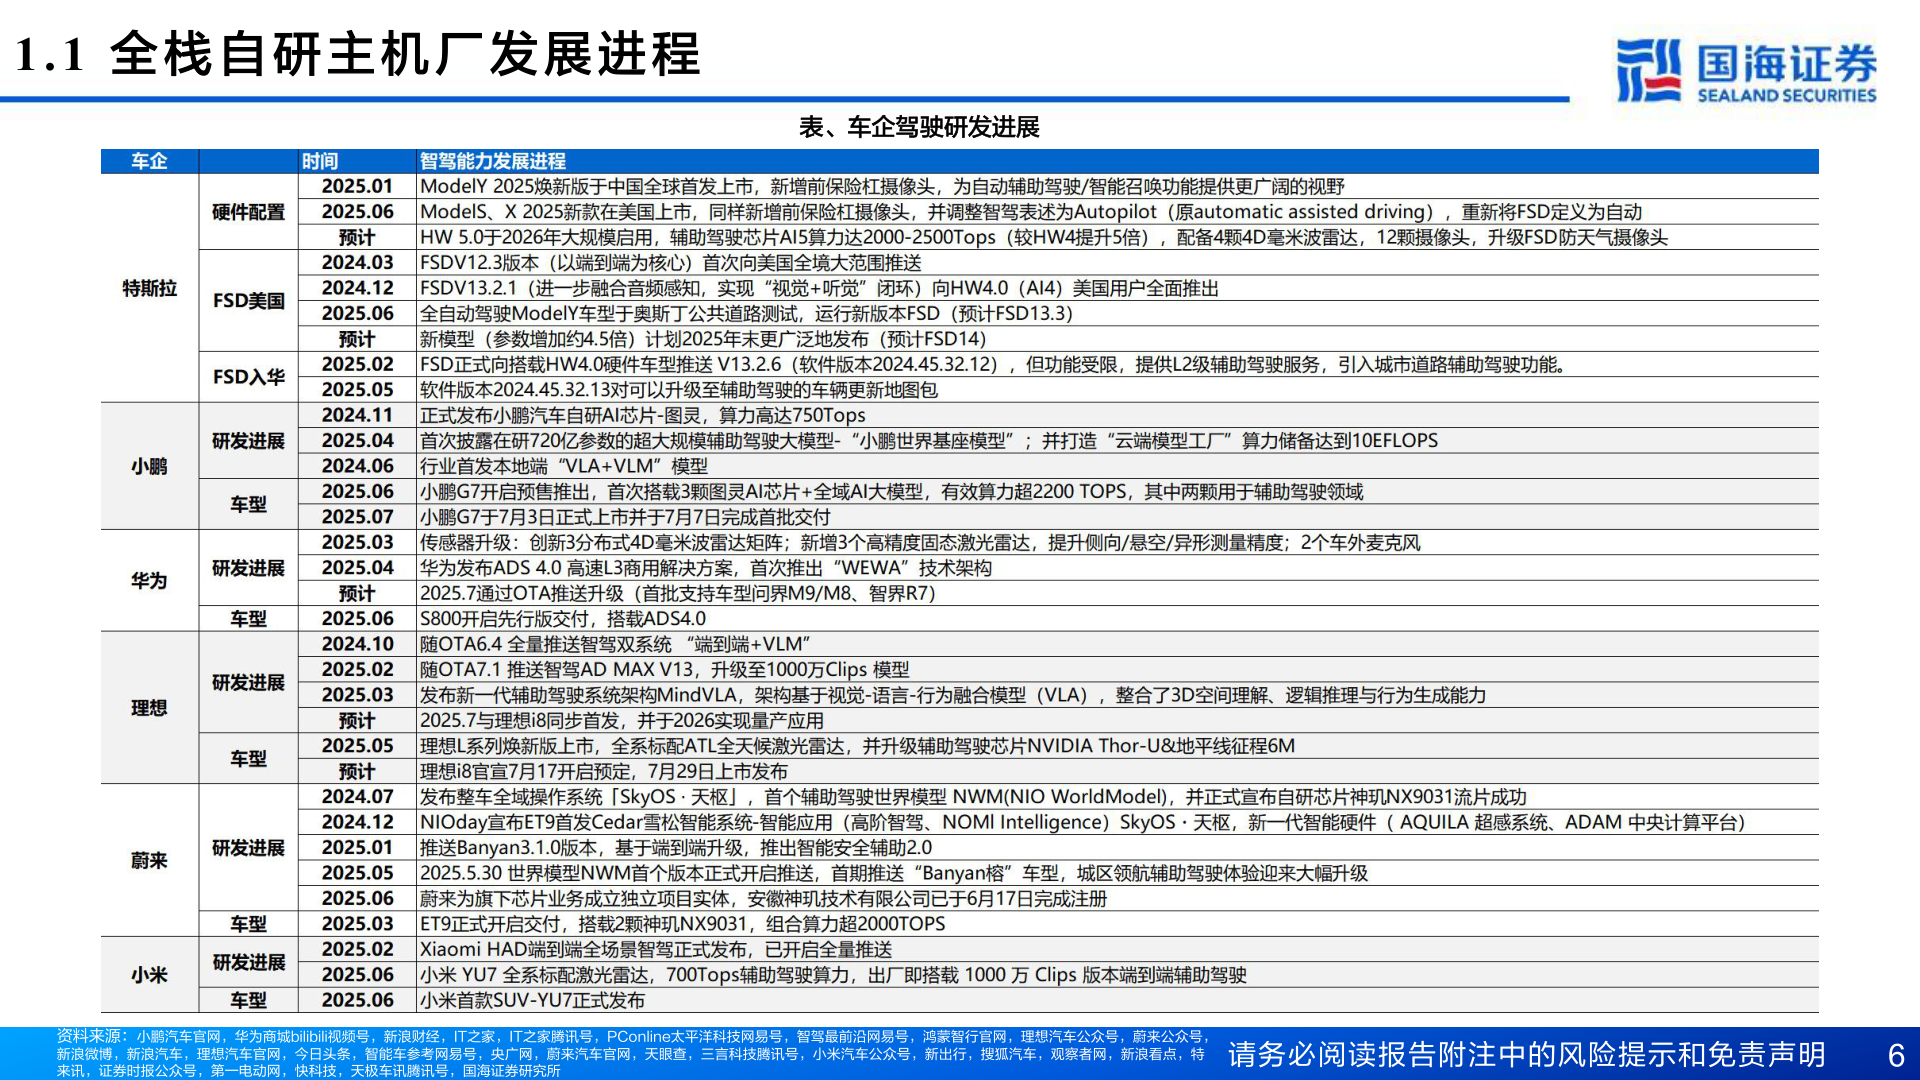Select the 特斯拉 row label

pyautogui.click(x=148, y=288)
